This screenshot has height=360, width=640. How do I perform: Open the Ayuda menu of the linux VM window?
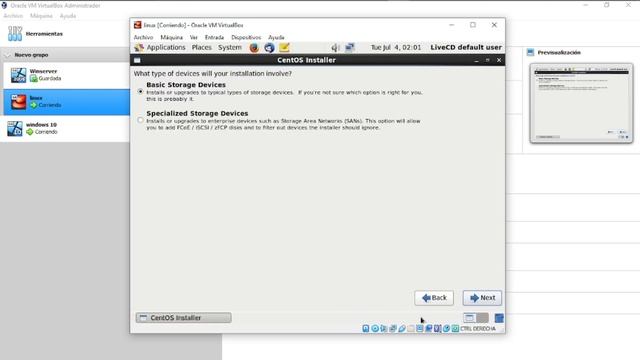tap(276, 37)
